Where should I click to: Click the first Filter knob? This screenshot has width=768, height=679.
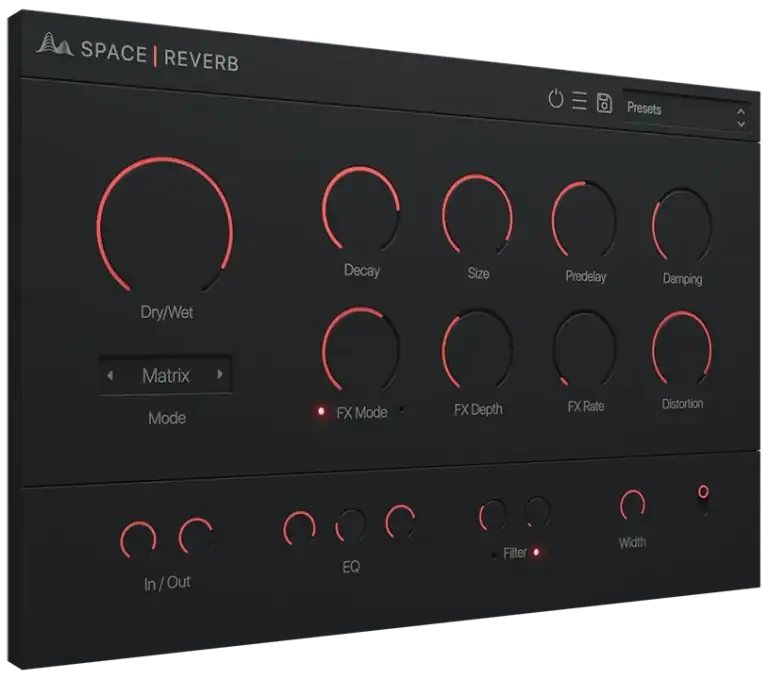pos(492,515)
